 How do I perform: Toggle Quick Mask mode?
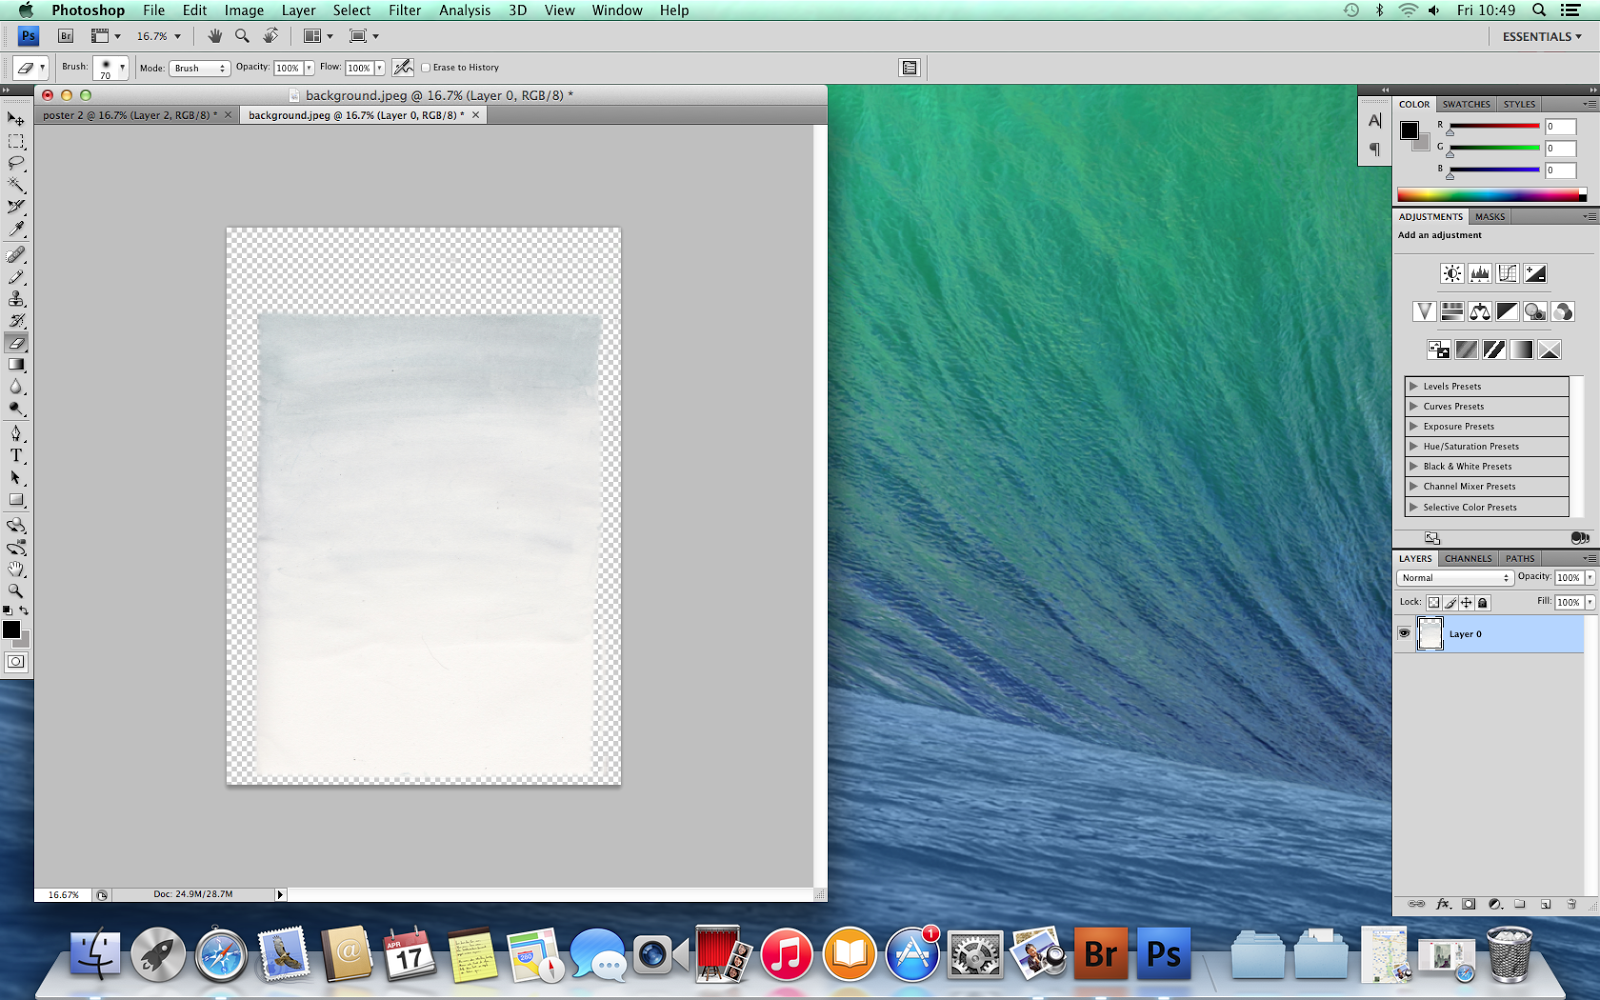tap(16, 662)
